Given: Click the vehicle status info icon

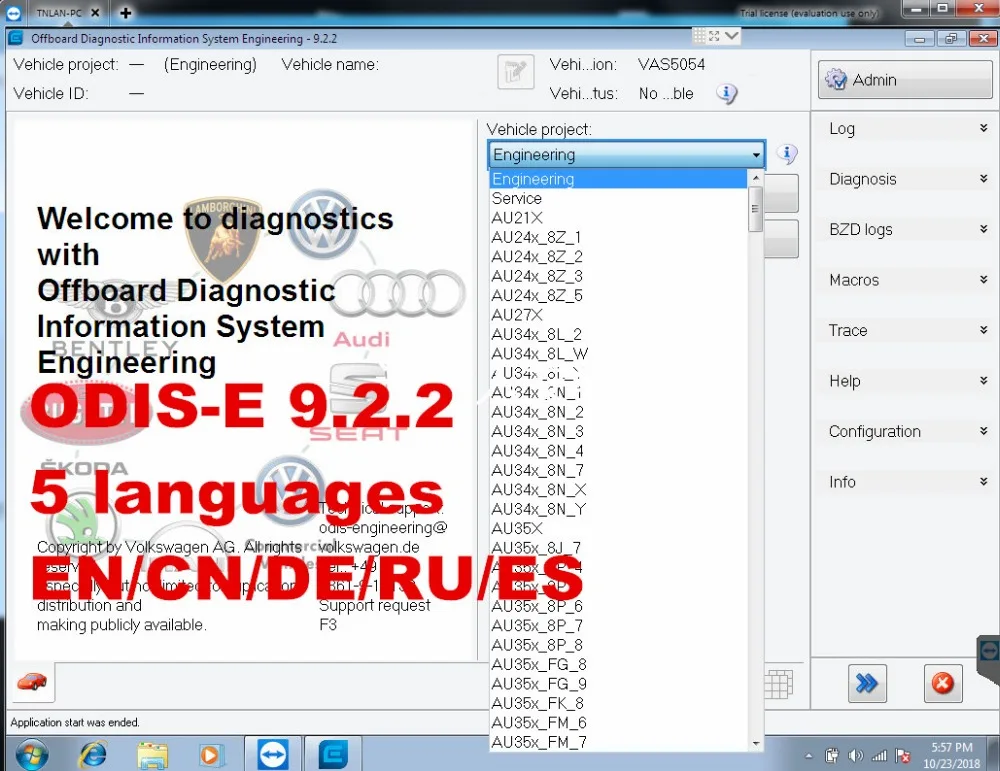Looking at the screenshot, I should click(726, 94).
